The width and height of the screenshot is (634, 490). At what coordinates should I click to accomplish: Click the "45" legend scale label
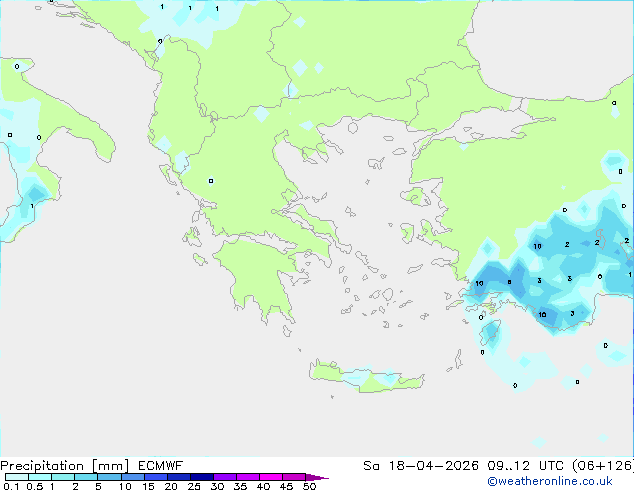tap(286, 486)
